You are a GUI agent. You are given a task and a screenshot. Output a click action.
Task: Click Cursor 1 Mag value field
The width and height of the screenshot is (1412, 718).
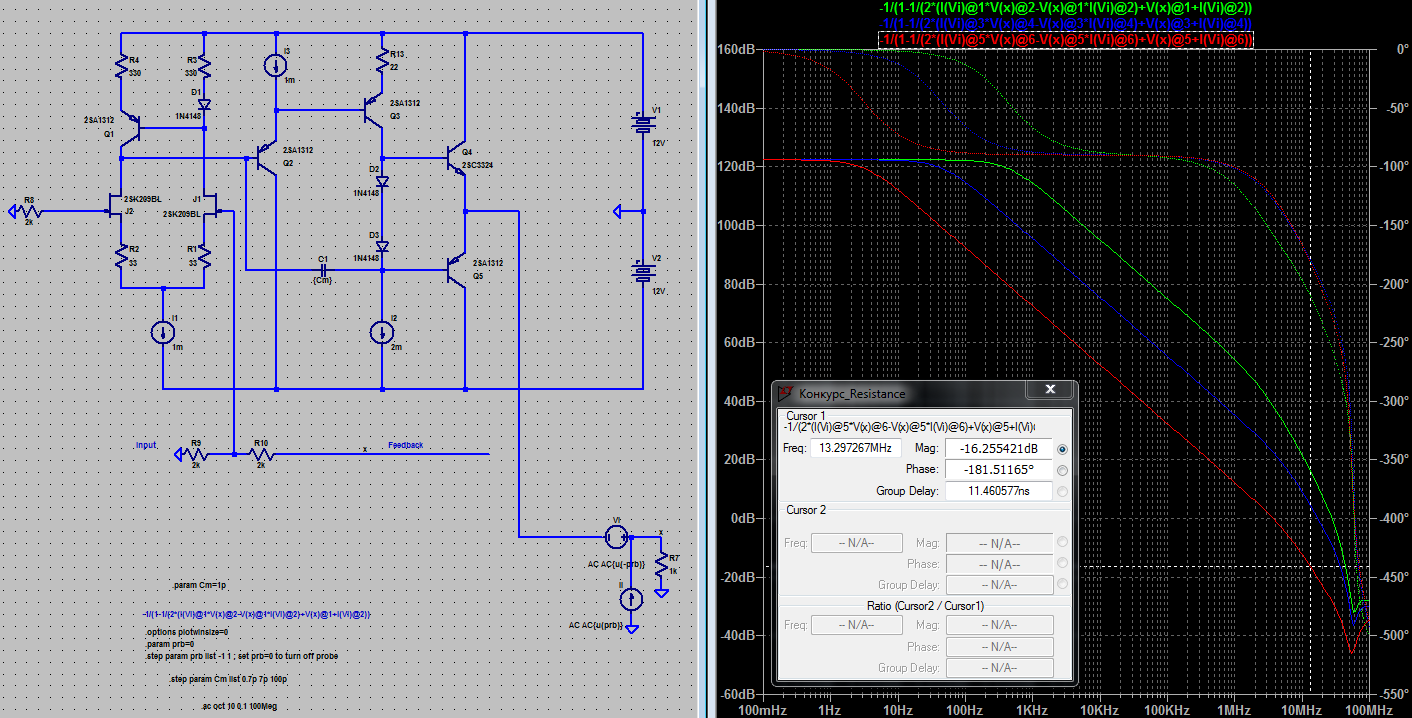[998, 449]
